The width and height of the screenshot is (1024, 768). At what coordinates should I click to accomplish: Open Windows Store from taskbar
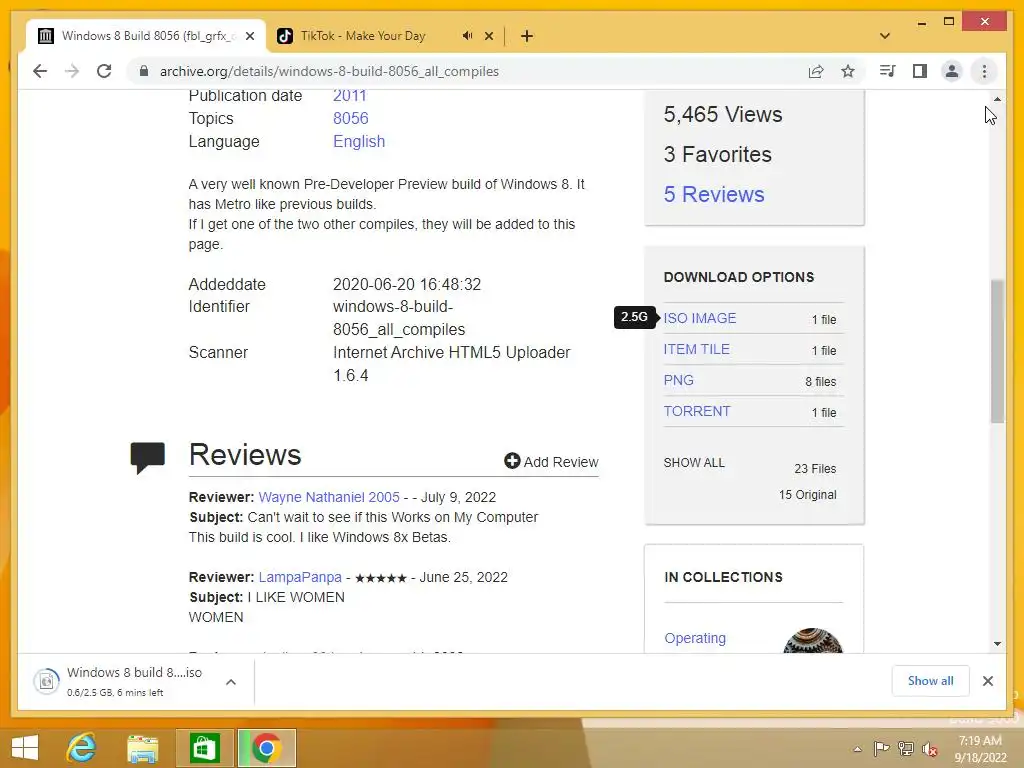pos(204,748)
